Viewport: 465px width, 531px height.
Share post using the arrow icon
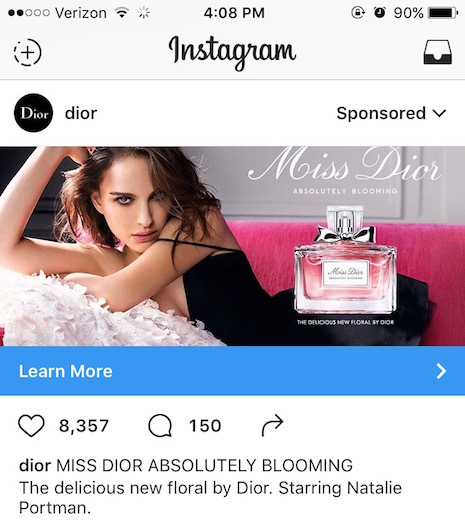coord(273,425)
